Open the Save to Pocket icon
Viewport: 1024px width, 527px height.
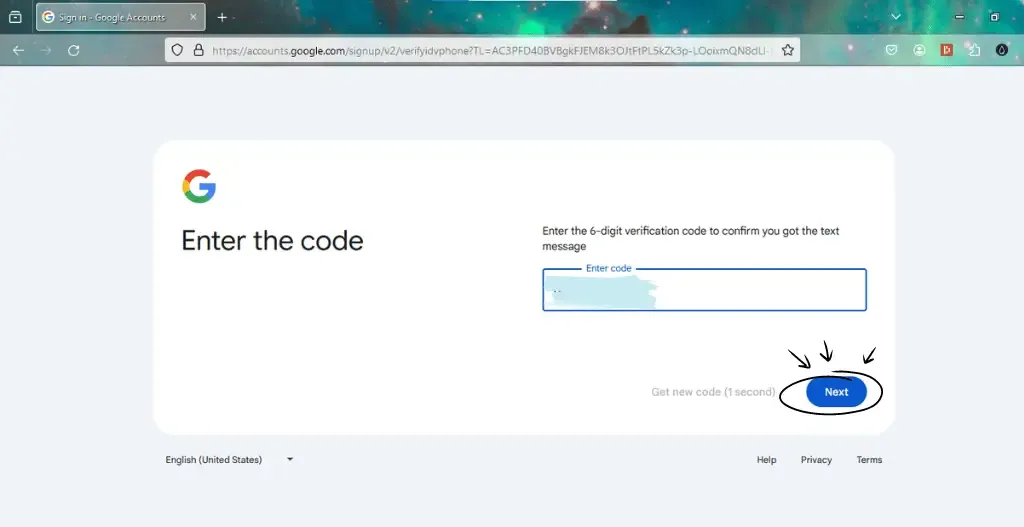891,50
